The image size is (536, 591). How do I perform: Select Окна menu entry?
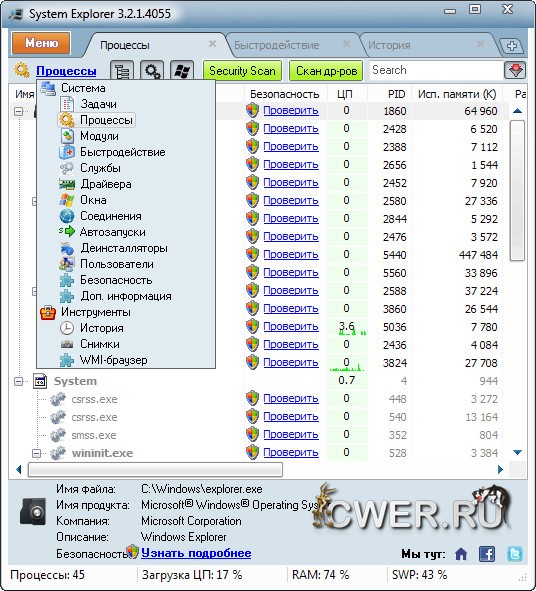click(93, 200)
